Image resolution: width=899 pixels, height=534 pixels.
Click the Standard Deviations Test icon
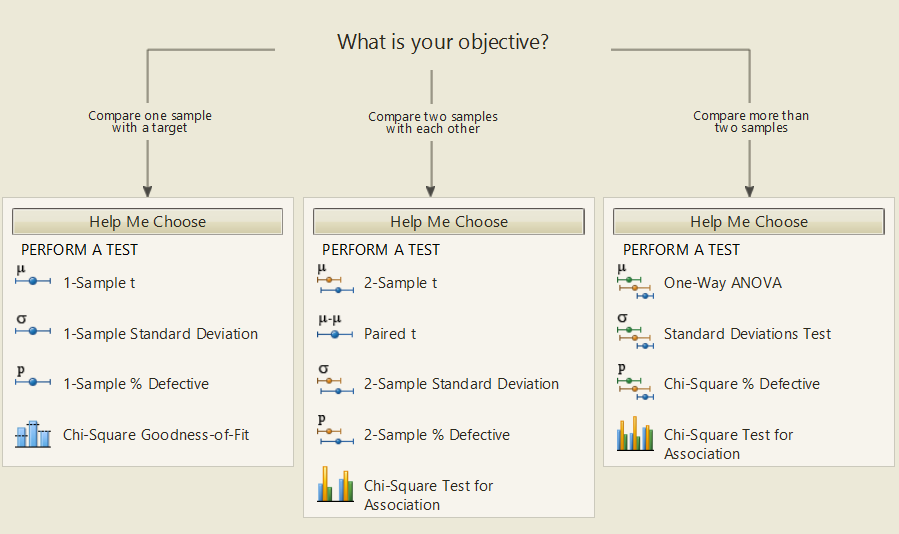(x=634, y=332)
